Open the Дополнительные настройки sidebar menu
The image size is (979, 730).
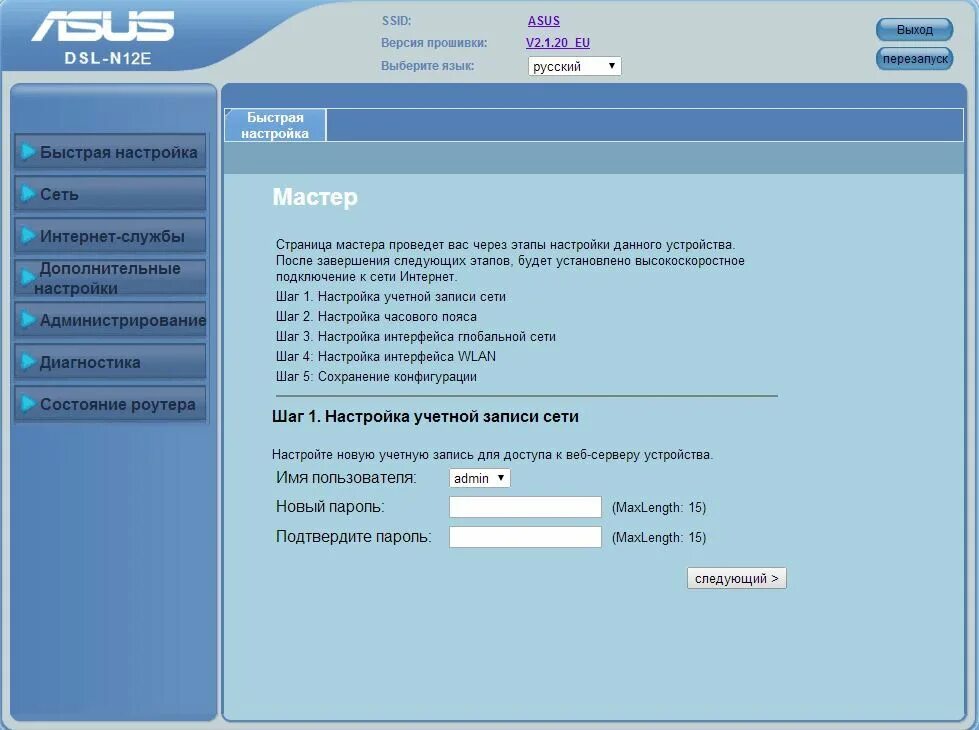tap(111, 278)
